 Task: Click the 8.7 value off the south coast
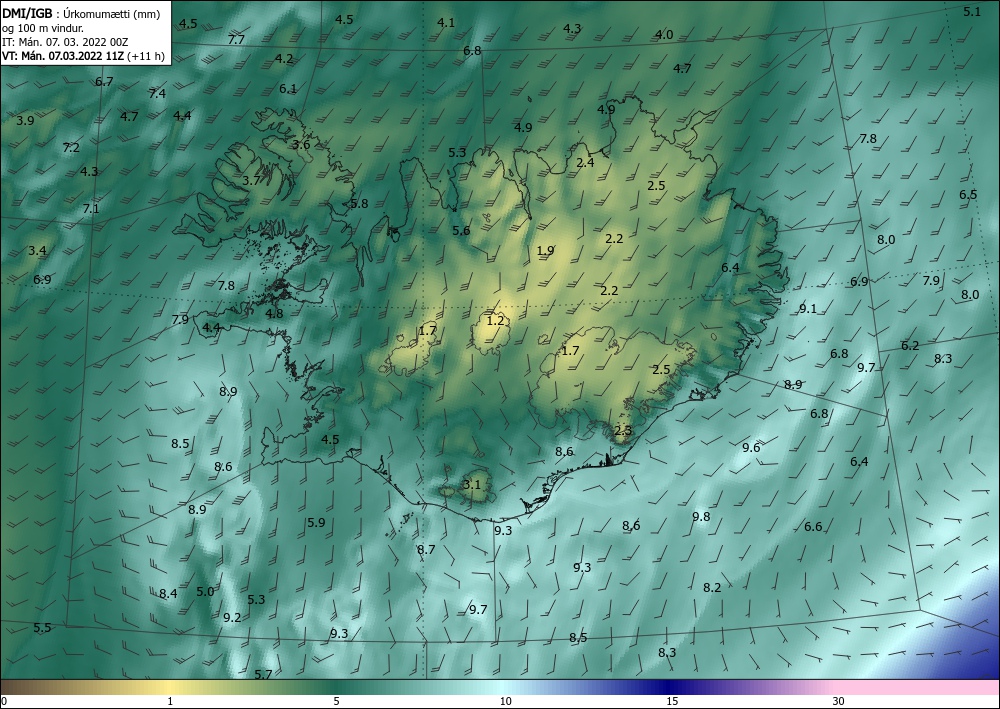pyautogui.click(x=426, y=550)
